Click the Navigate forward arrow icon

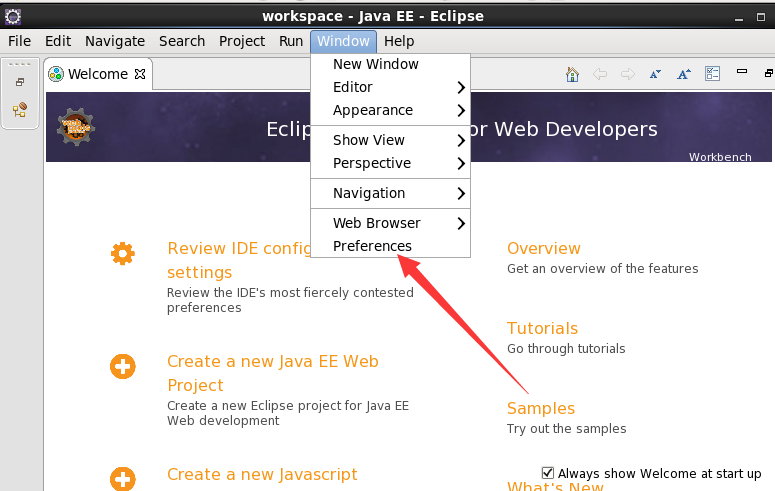pyautogui.click(x=628, y=74)
